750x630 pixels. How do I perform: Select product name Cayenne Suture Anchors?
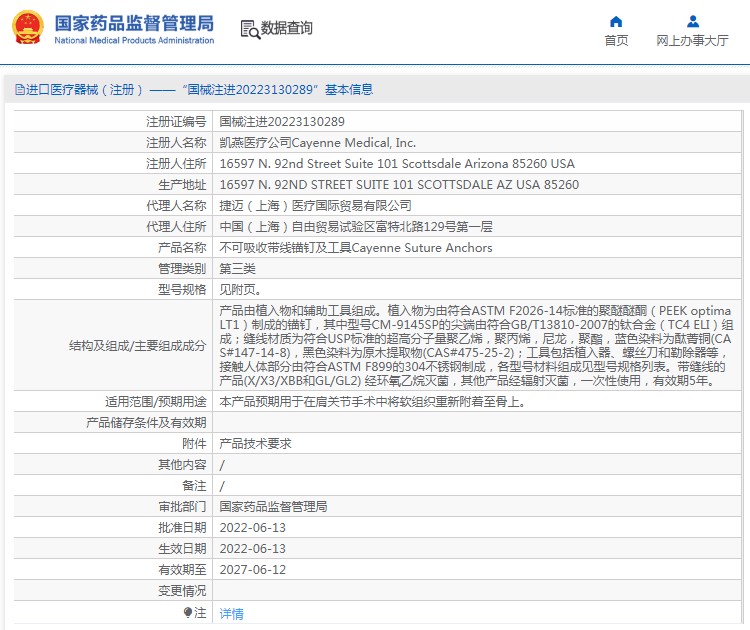(x=356, y=248)
